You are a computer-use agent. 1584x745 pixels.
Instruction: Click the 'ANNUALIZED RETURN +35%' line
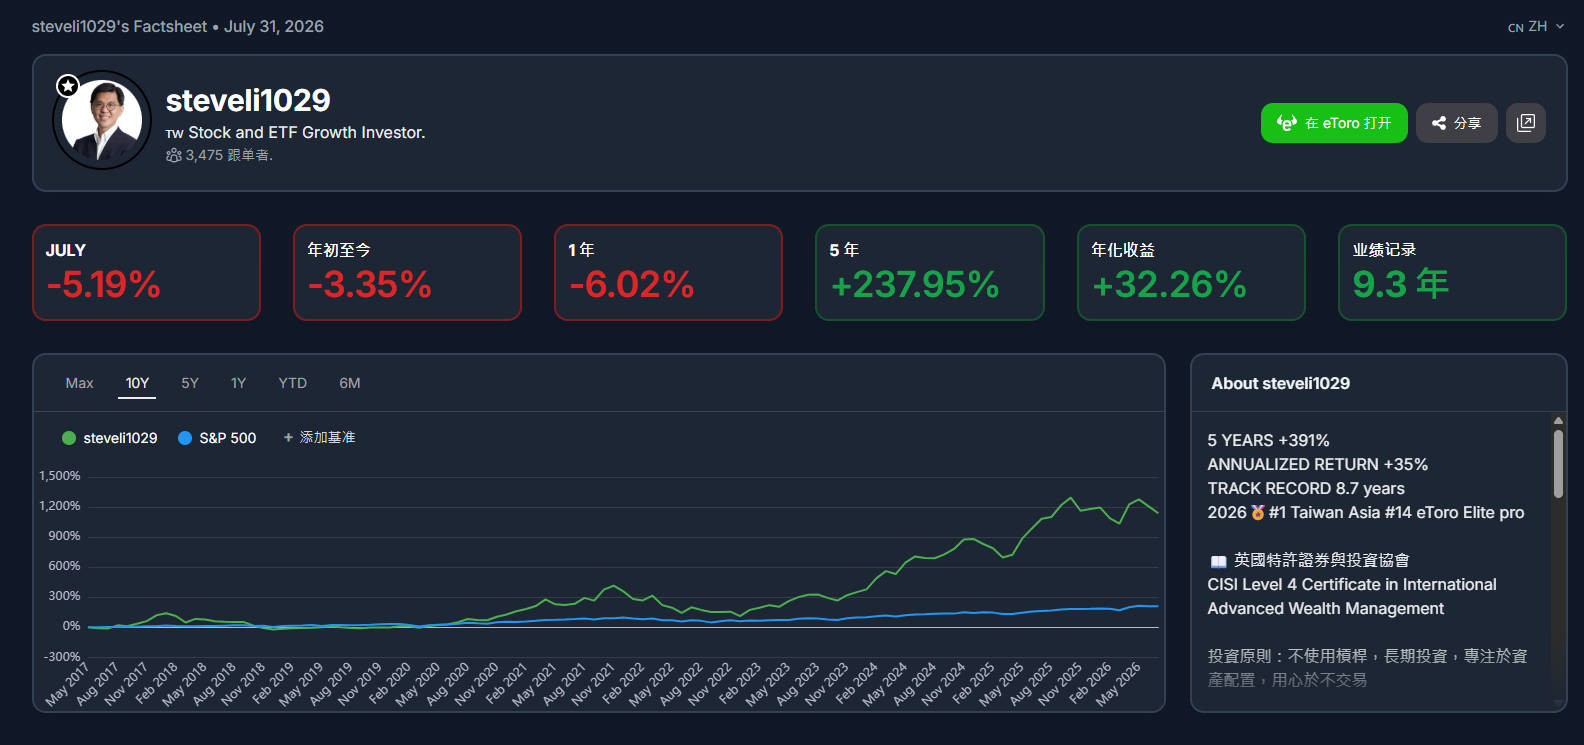[1317, 465]
